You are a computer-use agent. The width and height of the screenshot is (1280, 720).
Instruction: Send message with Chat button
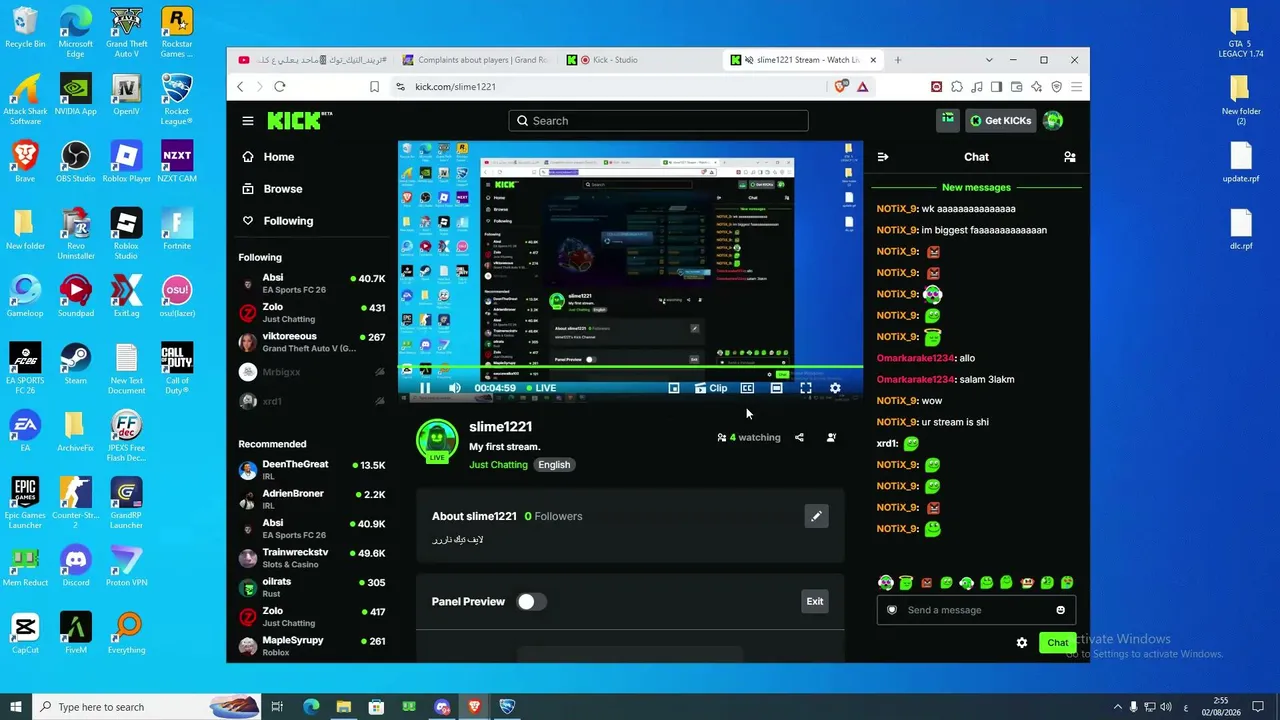tap(1058, 643)
